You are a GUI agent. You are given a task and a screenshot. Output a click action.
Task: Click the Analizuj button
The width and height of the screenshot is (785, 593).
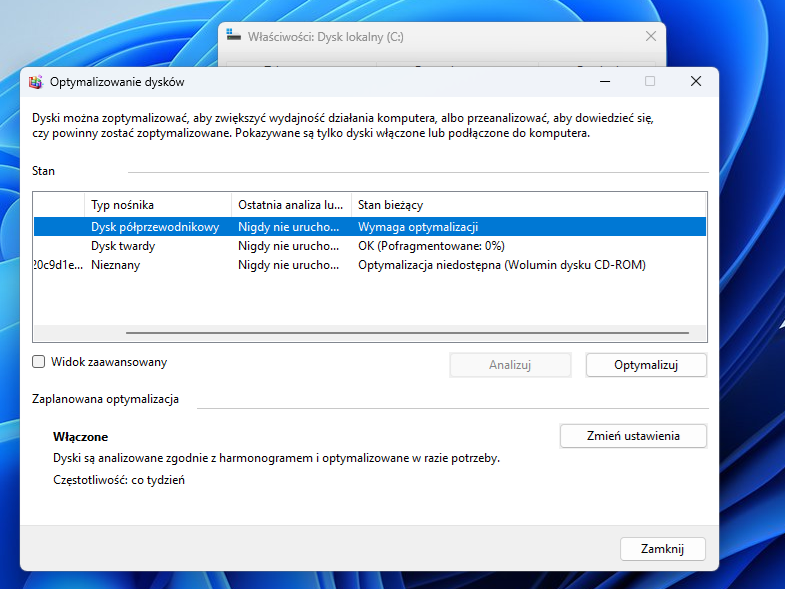pos(510,365)
